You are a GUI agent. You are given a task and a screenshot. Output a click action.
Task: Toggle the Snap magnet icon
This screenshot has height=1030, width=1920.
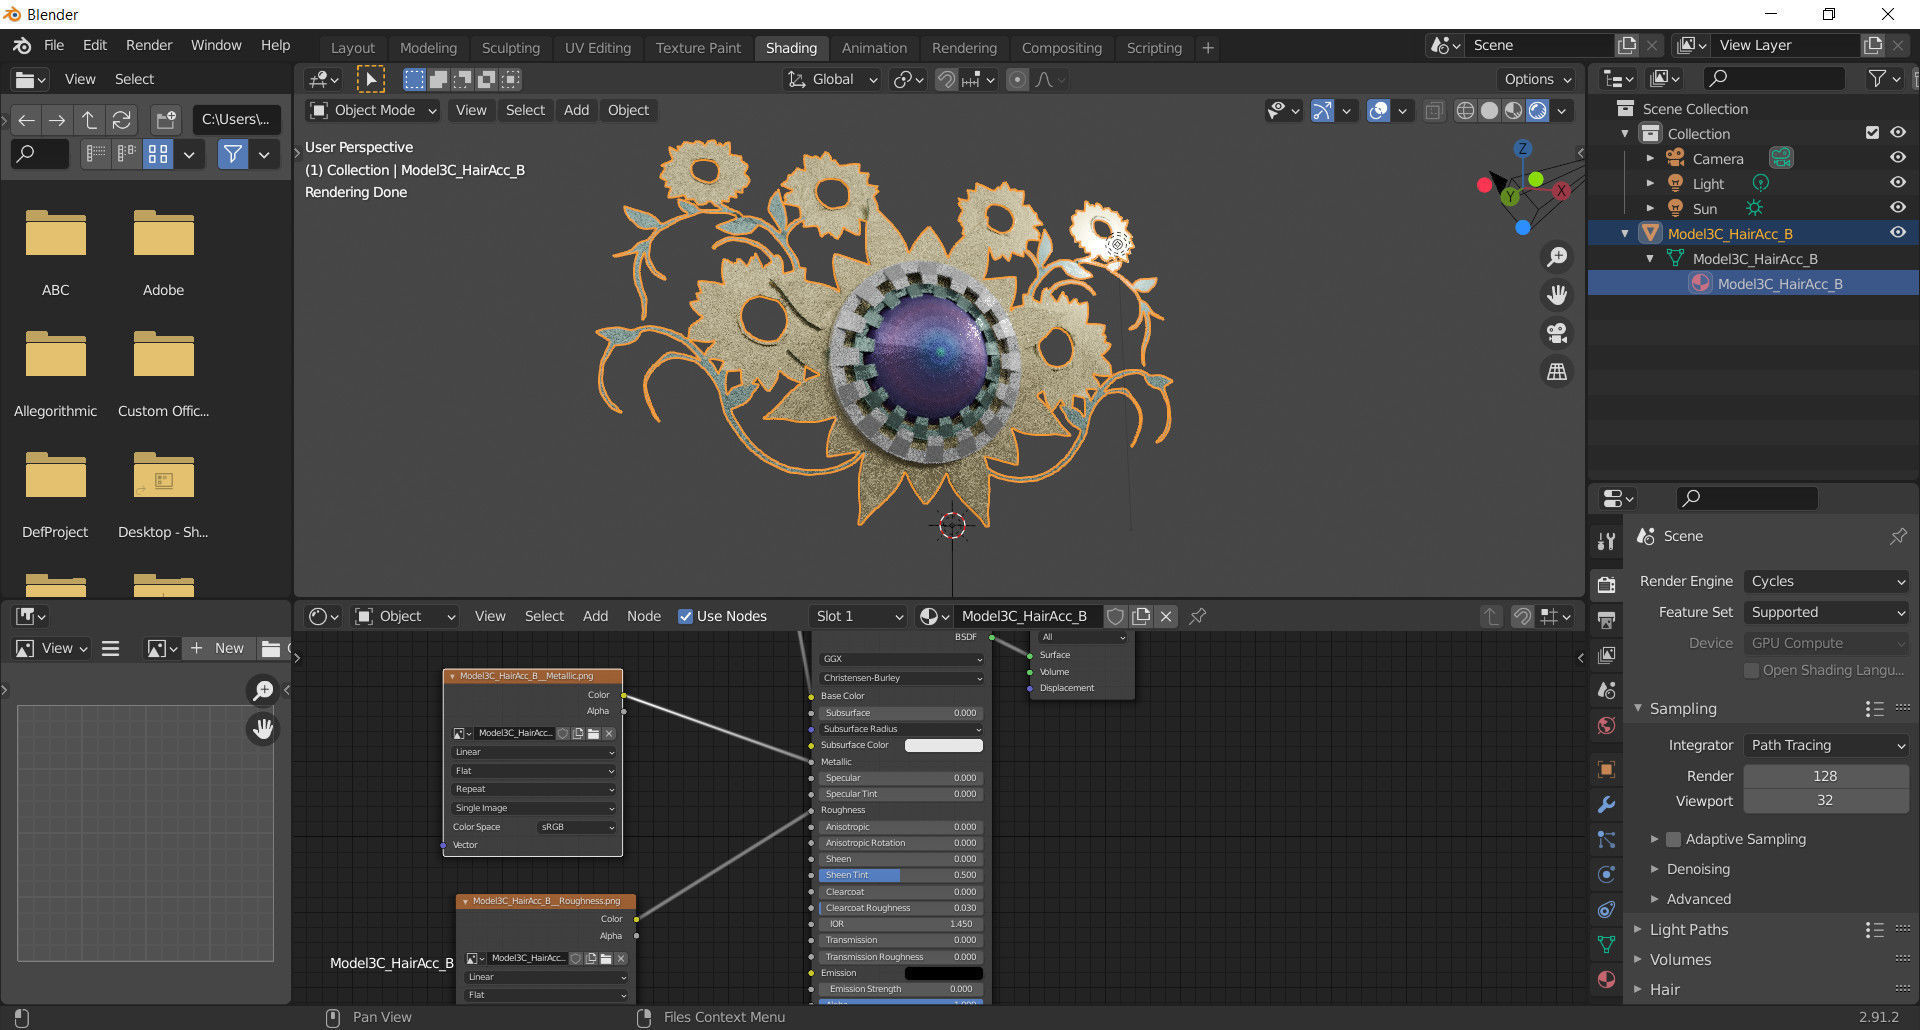pos(945,79)
